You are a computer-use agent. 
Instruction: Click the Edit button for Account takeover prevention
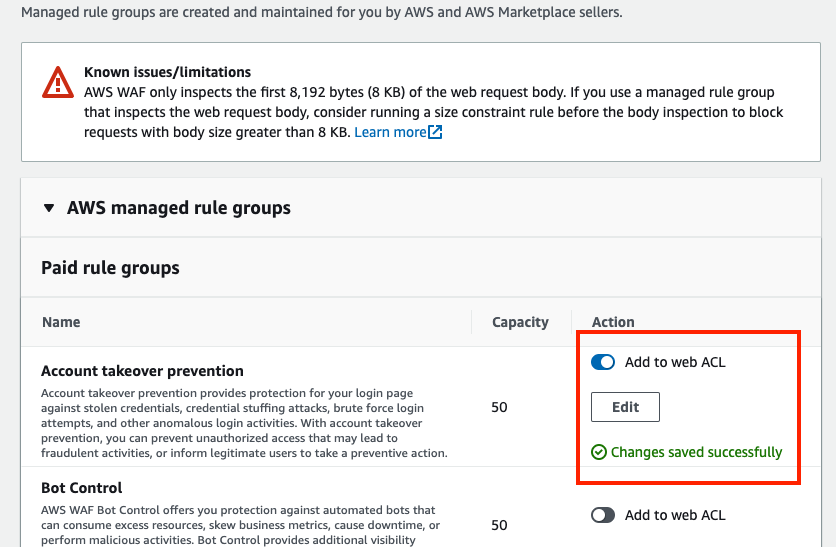pos(625,407)
